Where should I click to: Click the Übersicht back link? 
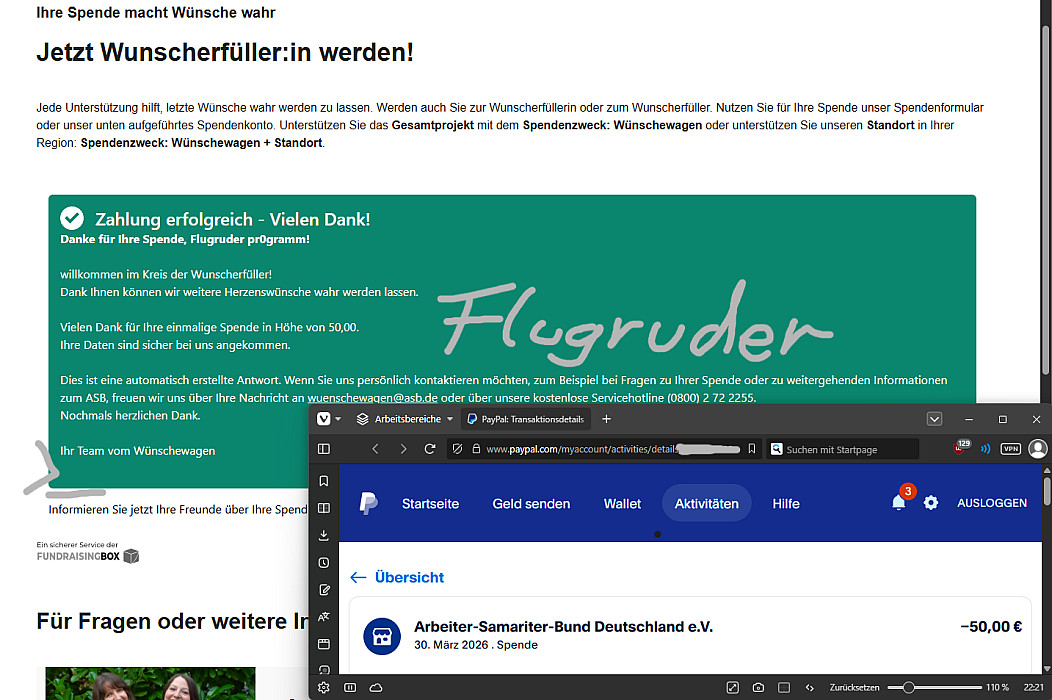click(397, 577)
